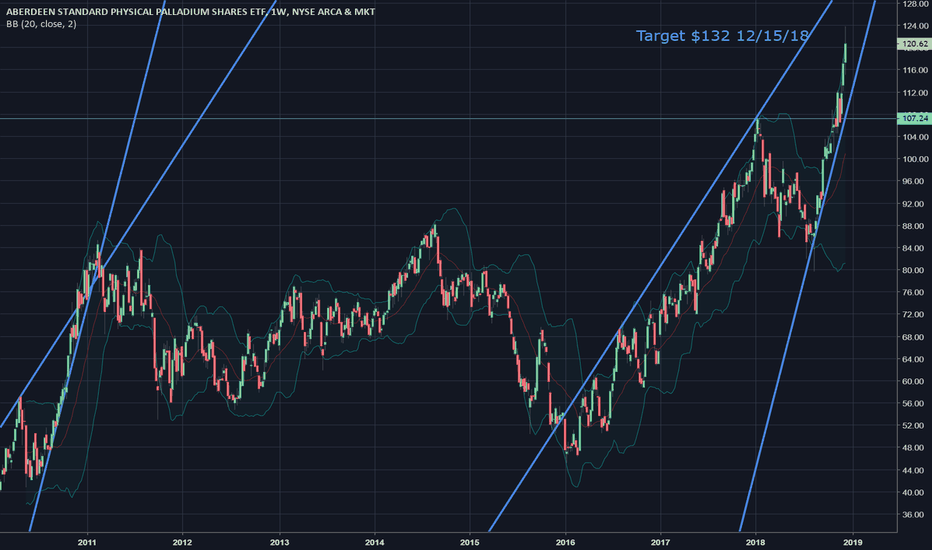Click the BB (20, close, 2) indicator label
This screenshot has height=550, width=932.
click(41, 24)
